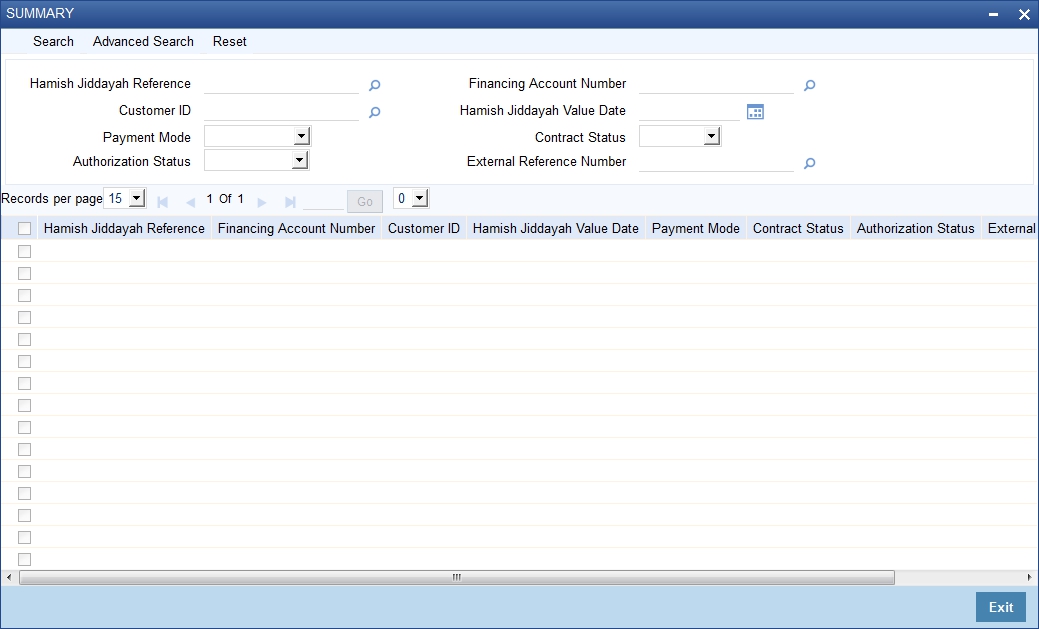Tick the second row checkbox in results
Screen dimensions: 1039x629
click(25, 273)
